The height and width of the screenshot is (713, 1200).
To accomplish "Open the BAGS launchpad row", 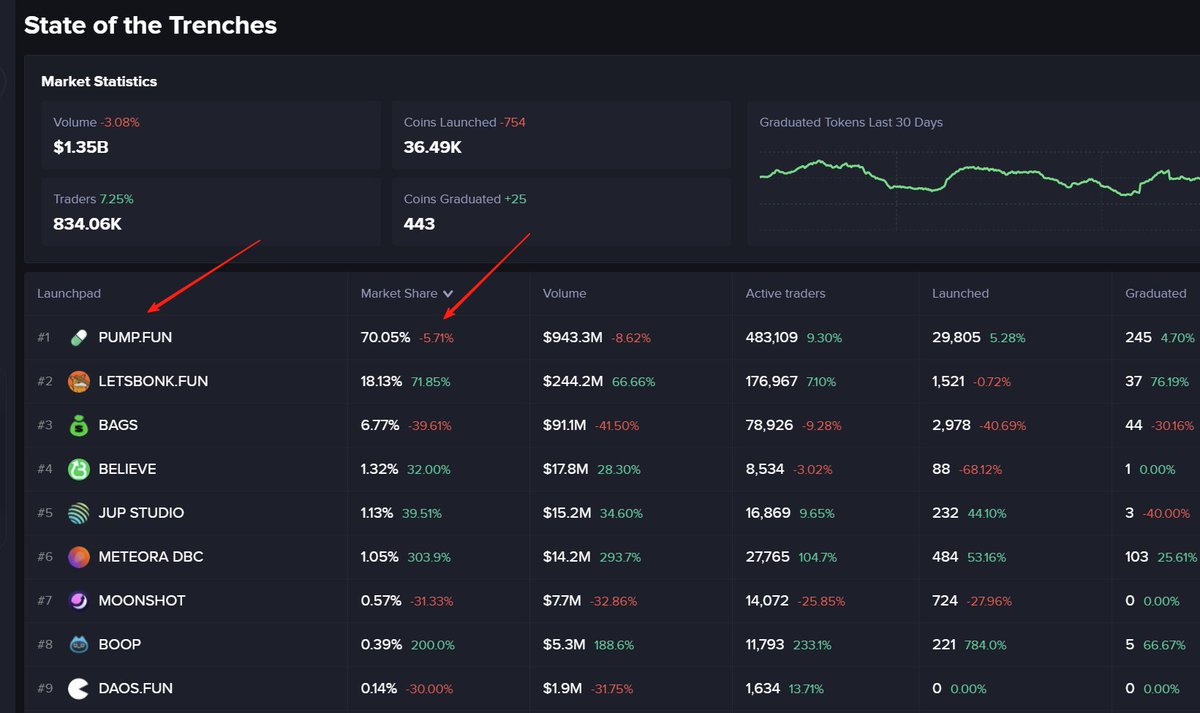I will pyautogui.click(x=612, y=425).
